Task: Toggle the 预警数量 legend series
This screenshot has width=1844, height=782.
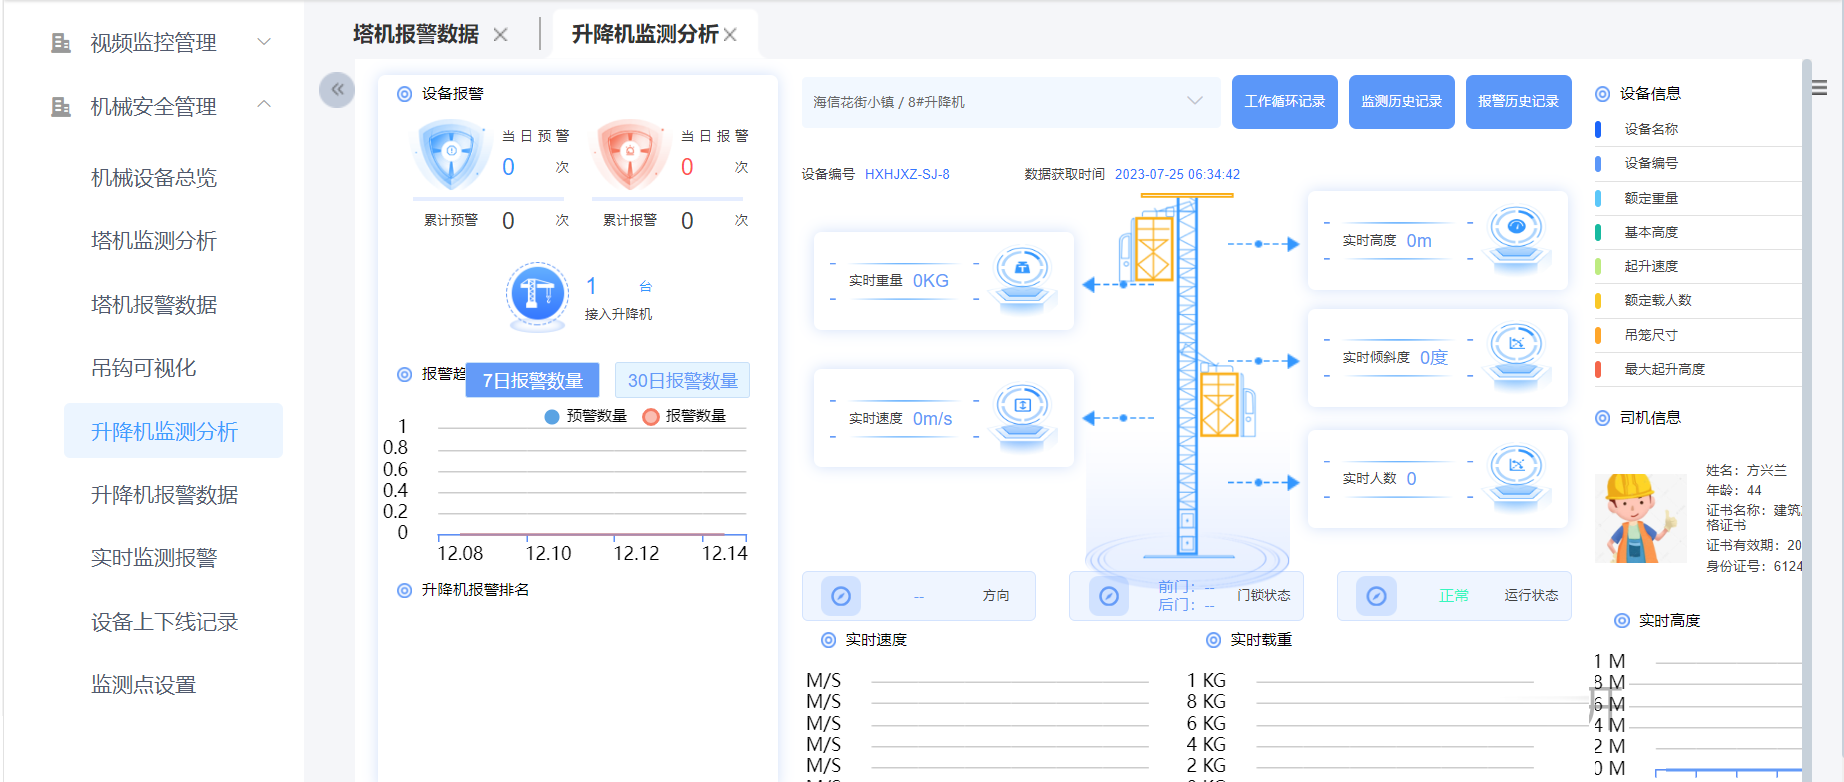Action: 586,416
